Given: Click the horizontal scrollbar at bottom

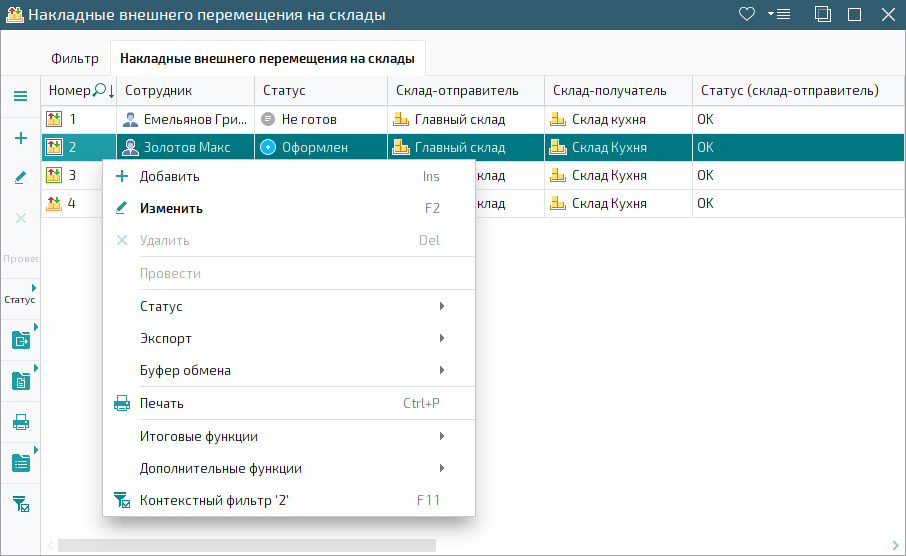Looking at the screenshot, I should [x=246, y=545].
